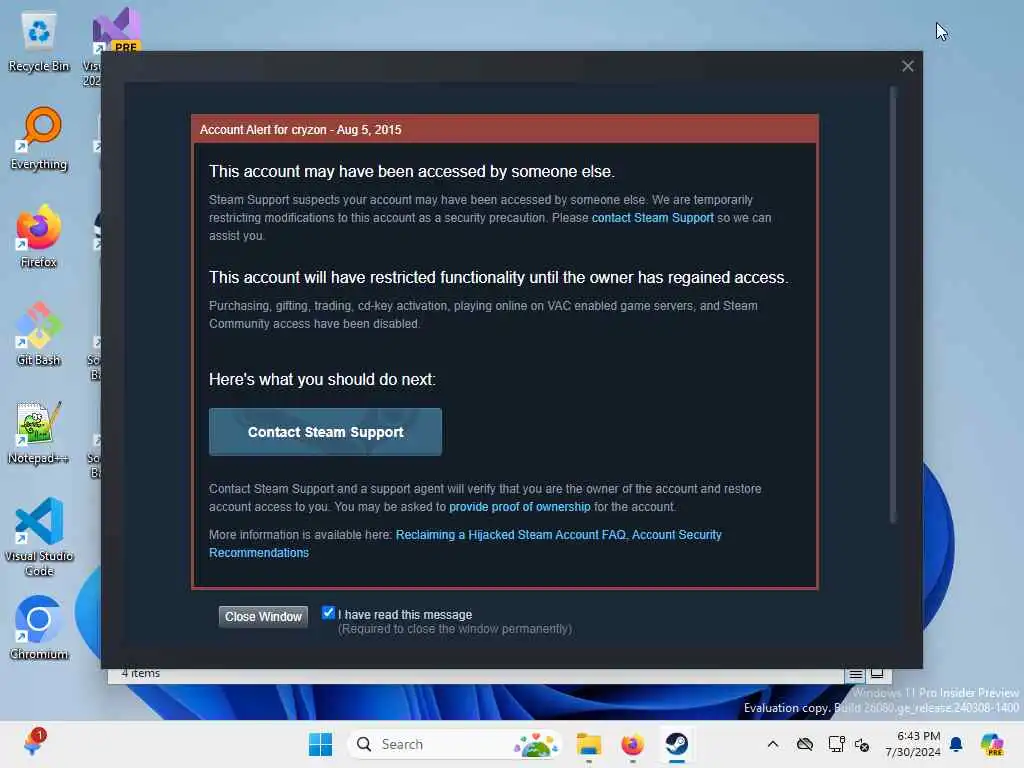The image size is (1024, 768).
Task: Show hidden system tray icons
Action: [x=773, y=744]
